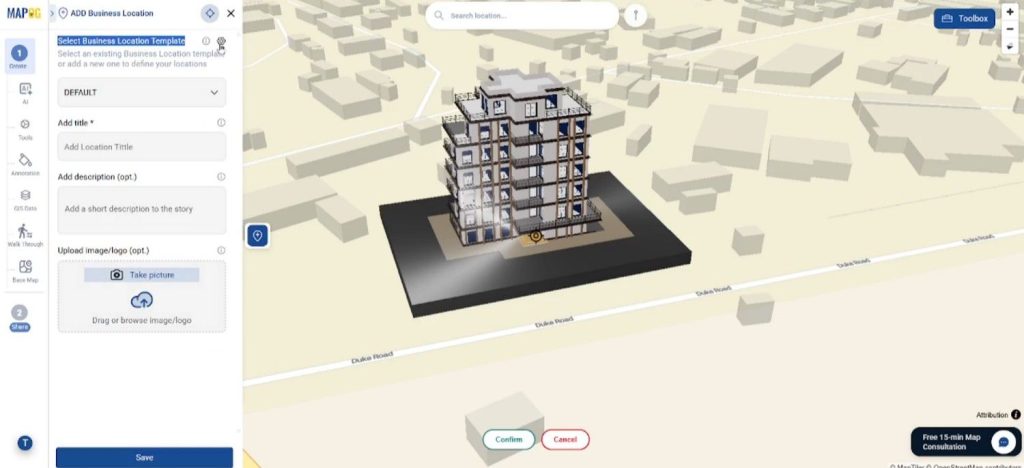The width and height of the screenshot is (1024, 468).
Task: Click the chat bubble icon
Action: point(1004,442)
